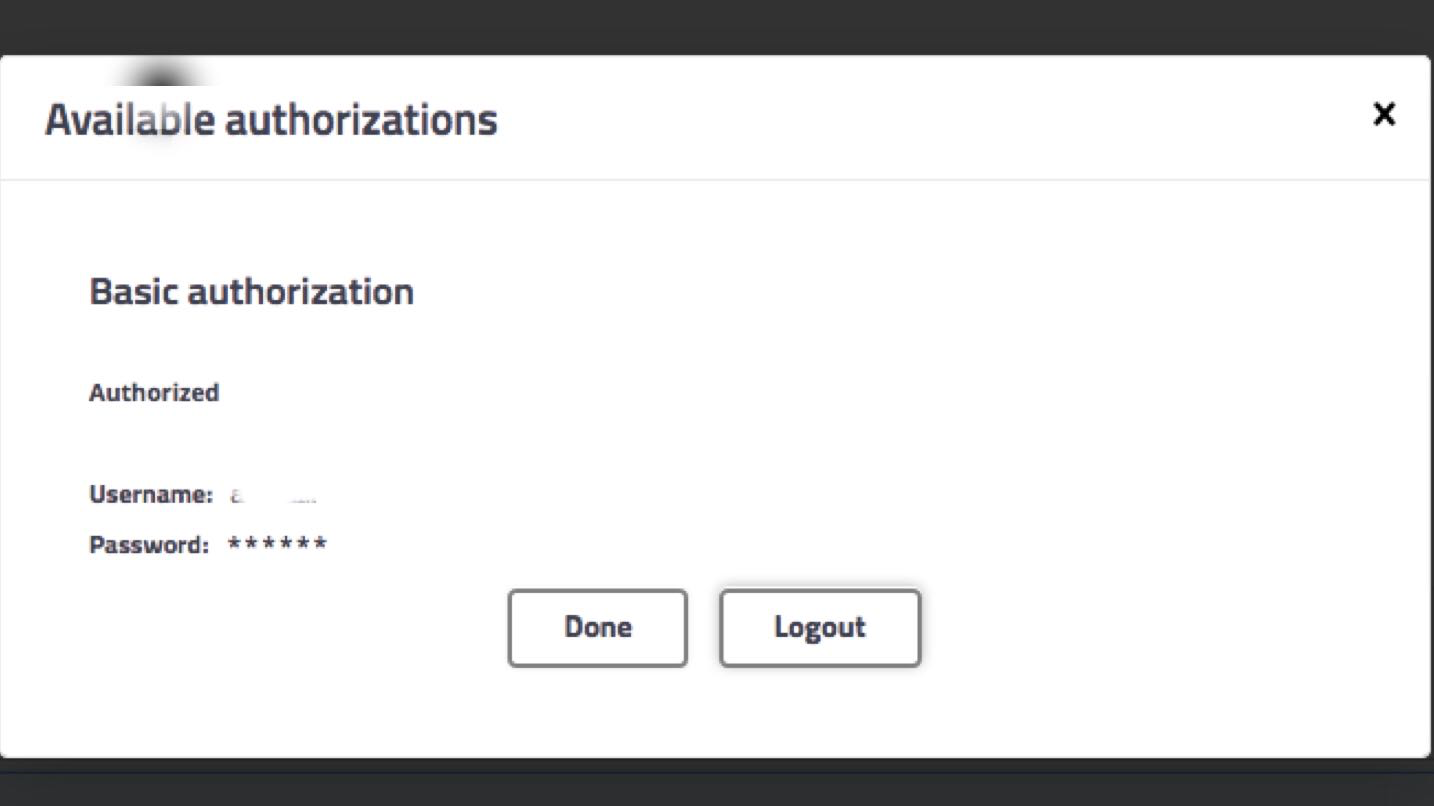Click the darkened overlay below the dialog
Screen dimensions: 1434x806
[717, 785]
